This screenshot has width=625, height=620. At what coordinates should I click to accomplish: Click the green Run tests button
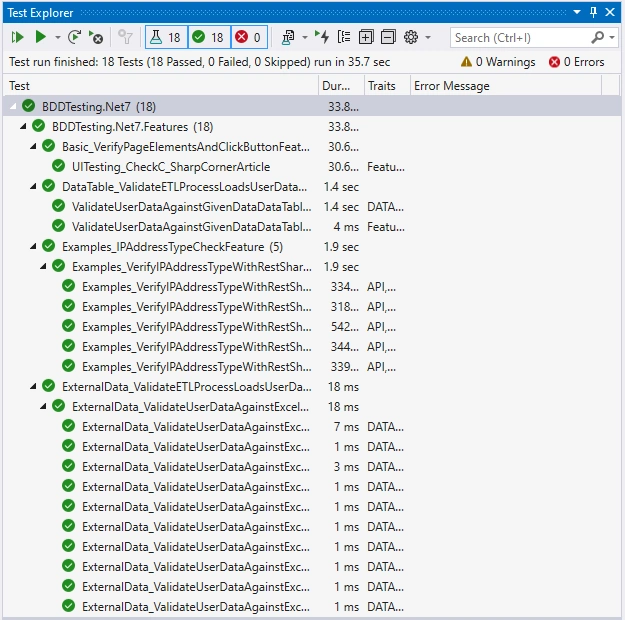coord(40,37)
